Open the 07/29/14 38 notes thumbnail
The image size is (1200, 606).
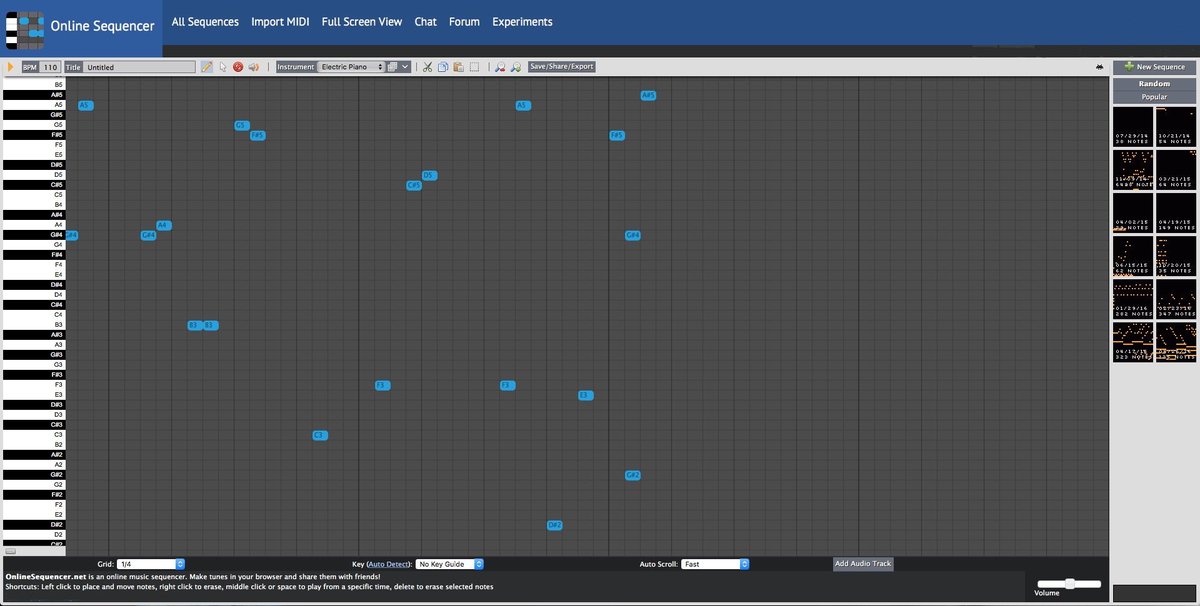pyautogui.click(x=1133, y=126)
